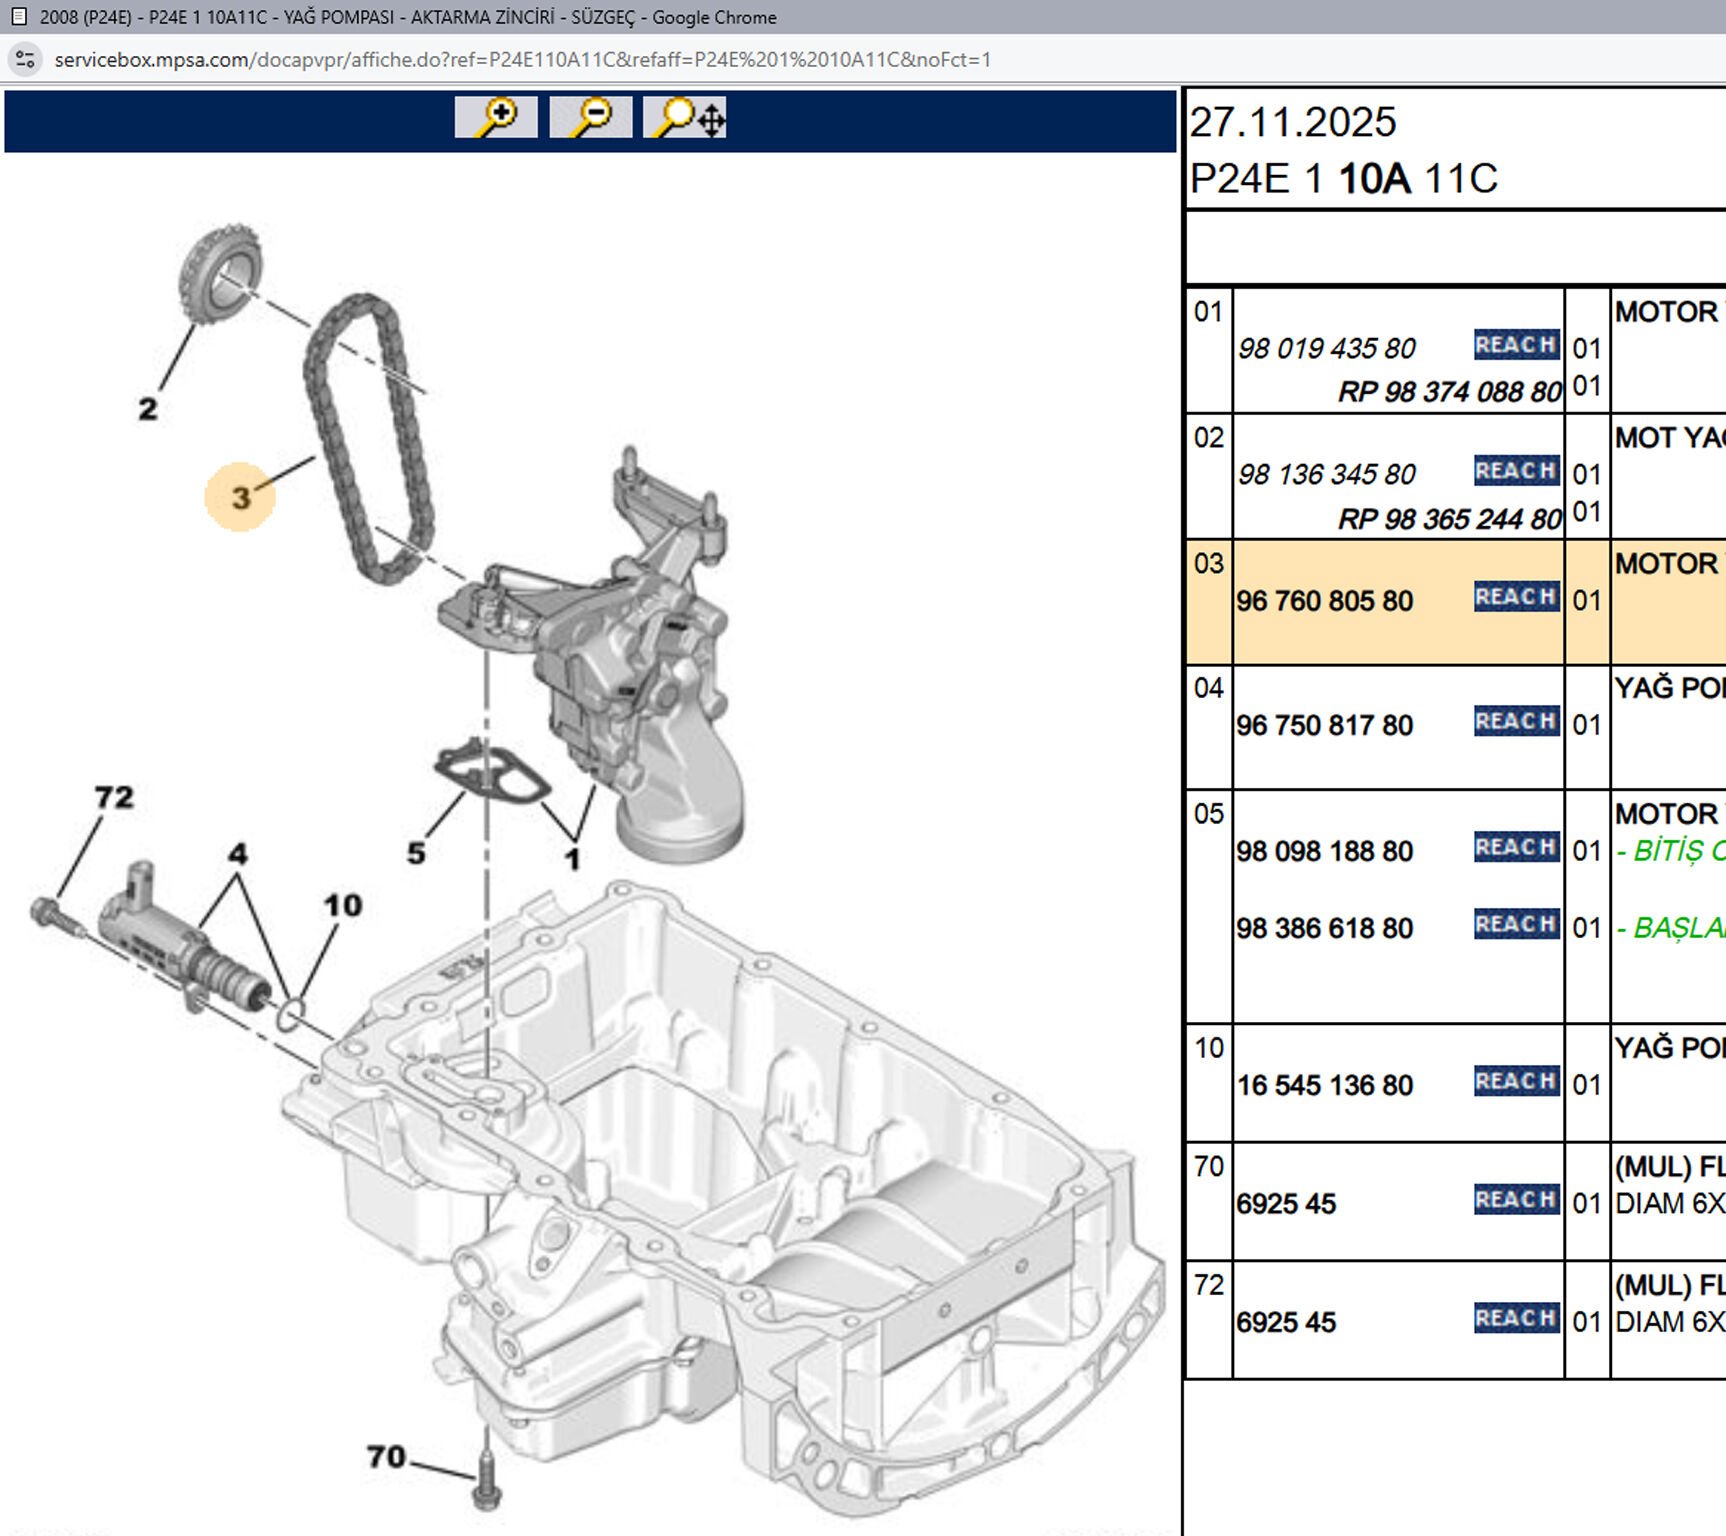Select part number 6925 45 in row 70
Viewport: 1726px width, 1536px height.
(x=1286, y=1204)
